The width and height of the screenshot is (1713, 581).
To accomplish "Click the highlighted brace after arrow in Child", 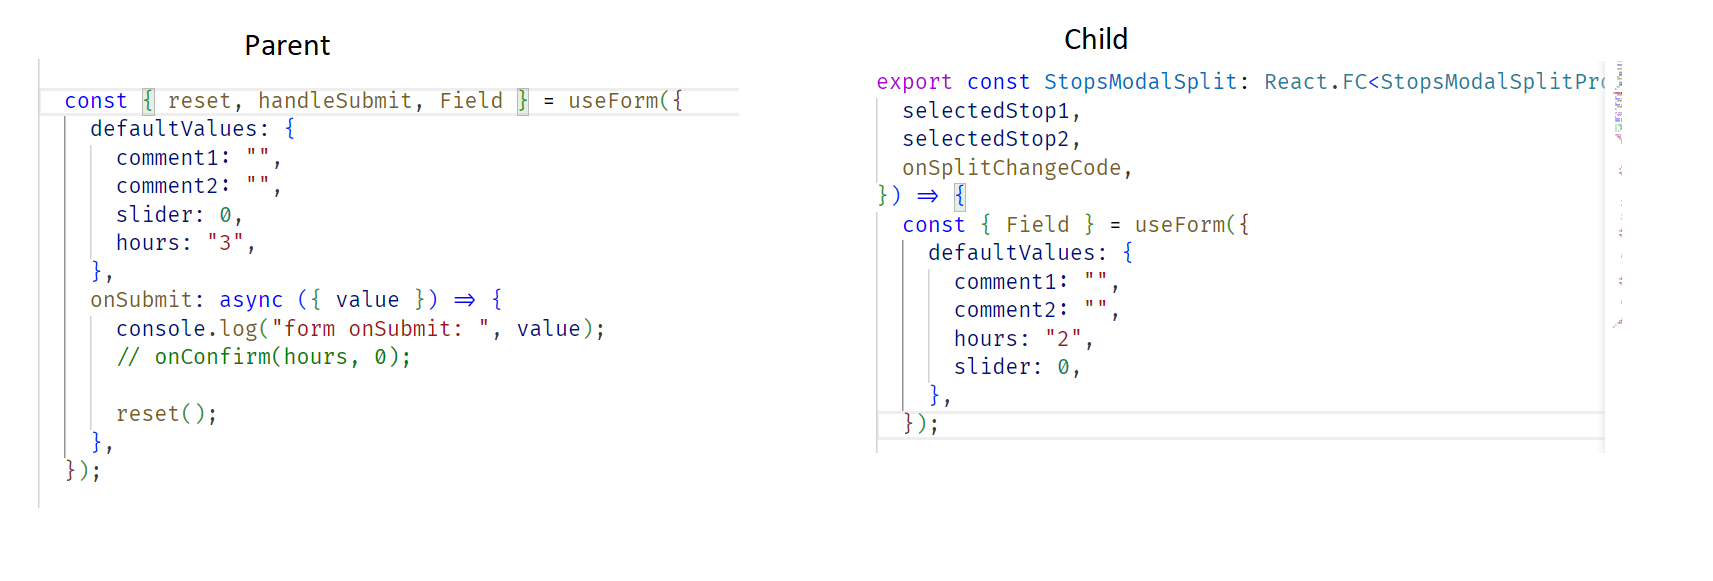I will point(960,196).
